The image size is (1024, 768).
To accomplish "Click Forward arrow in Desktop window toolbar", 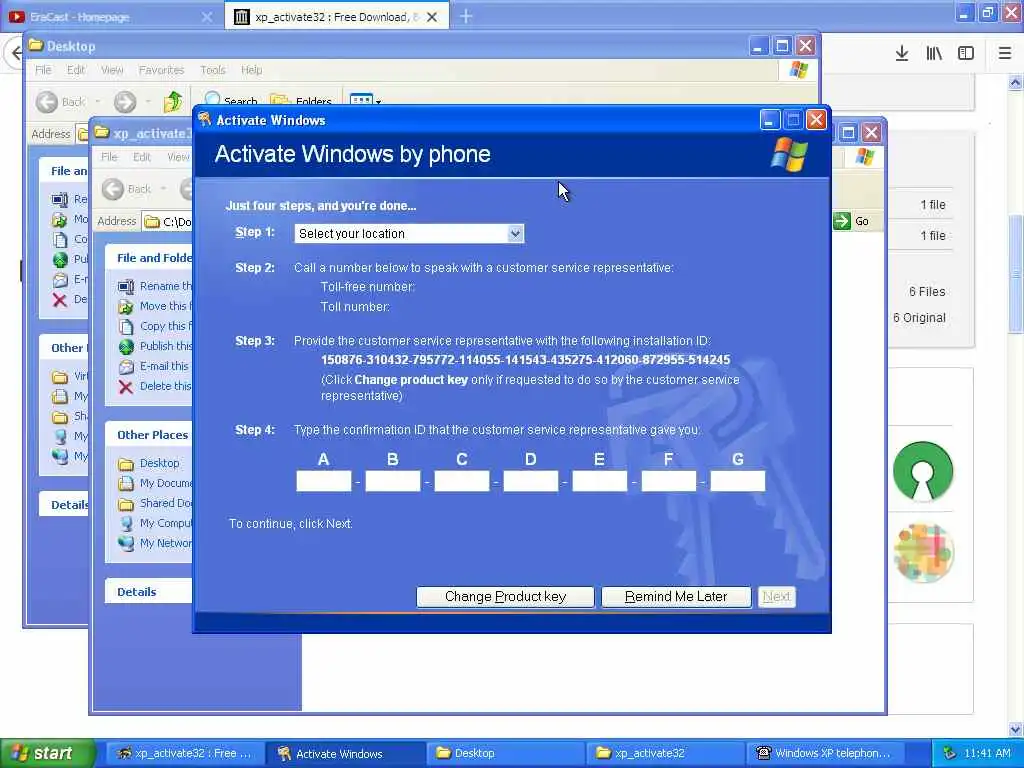I will (x=125, y=102).
